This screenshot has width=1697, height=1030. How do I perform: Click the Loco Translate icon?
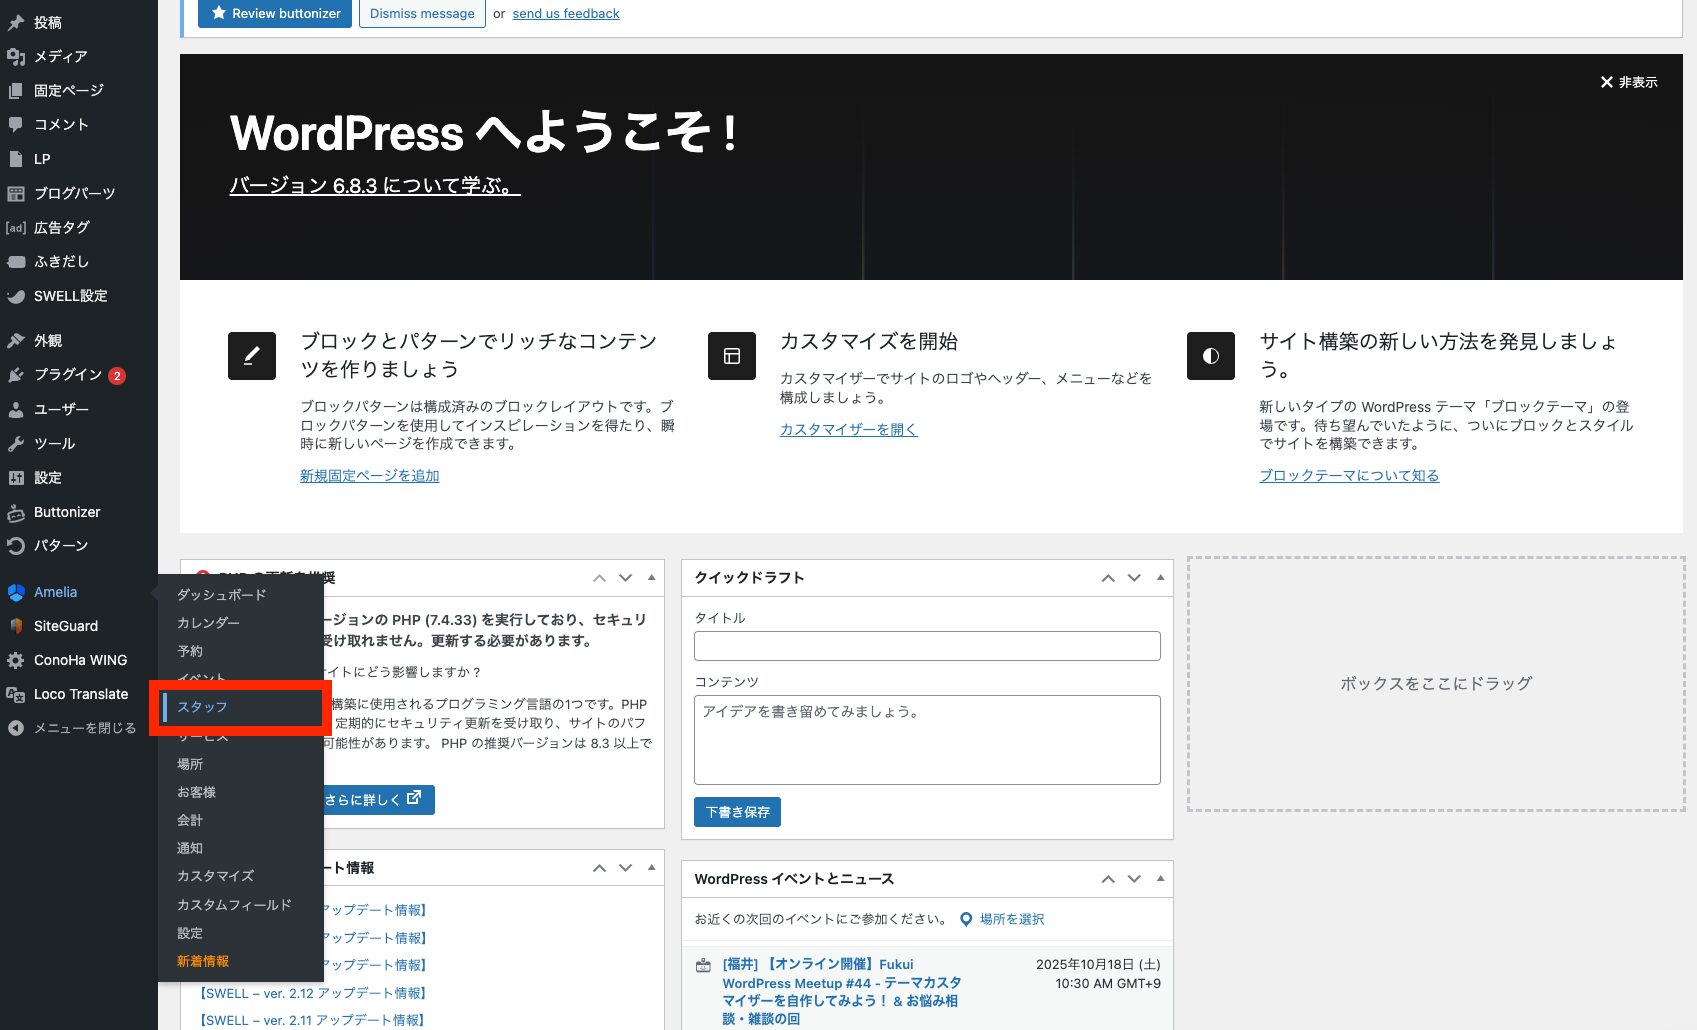pos(16,694)
